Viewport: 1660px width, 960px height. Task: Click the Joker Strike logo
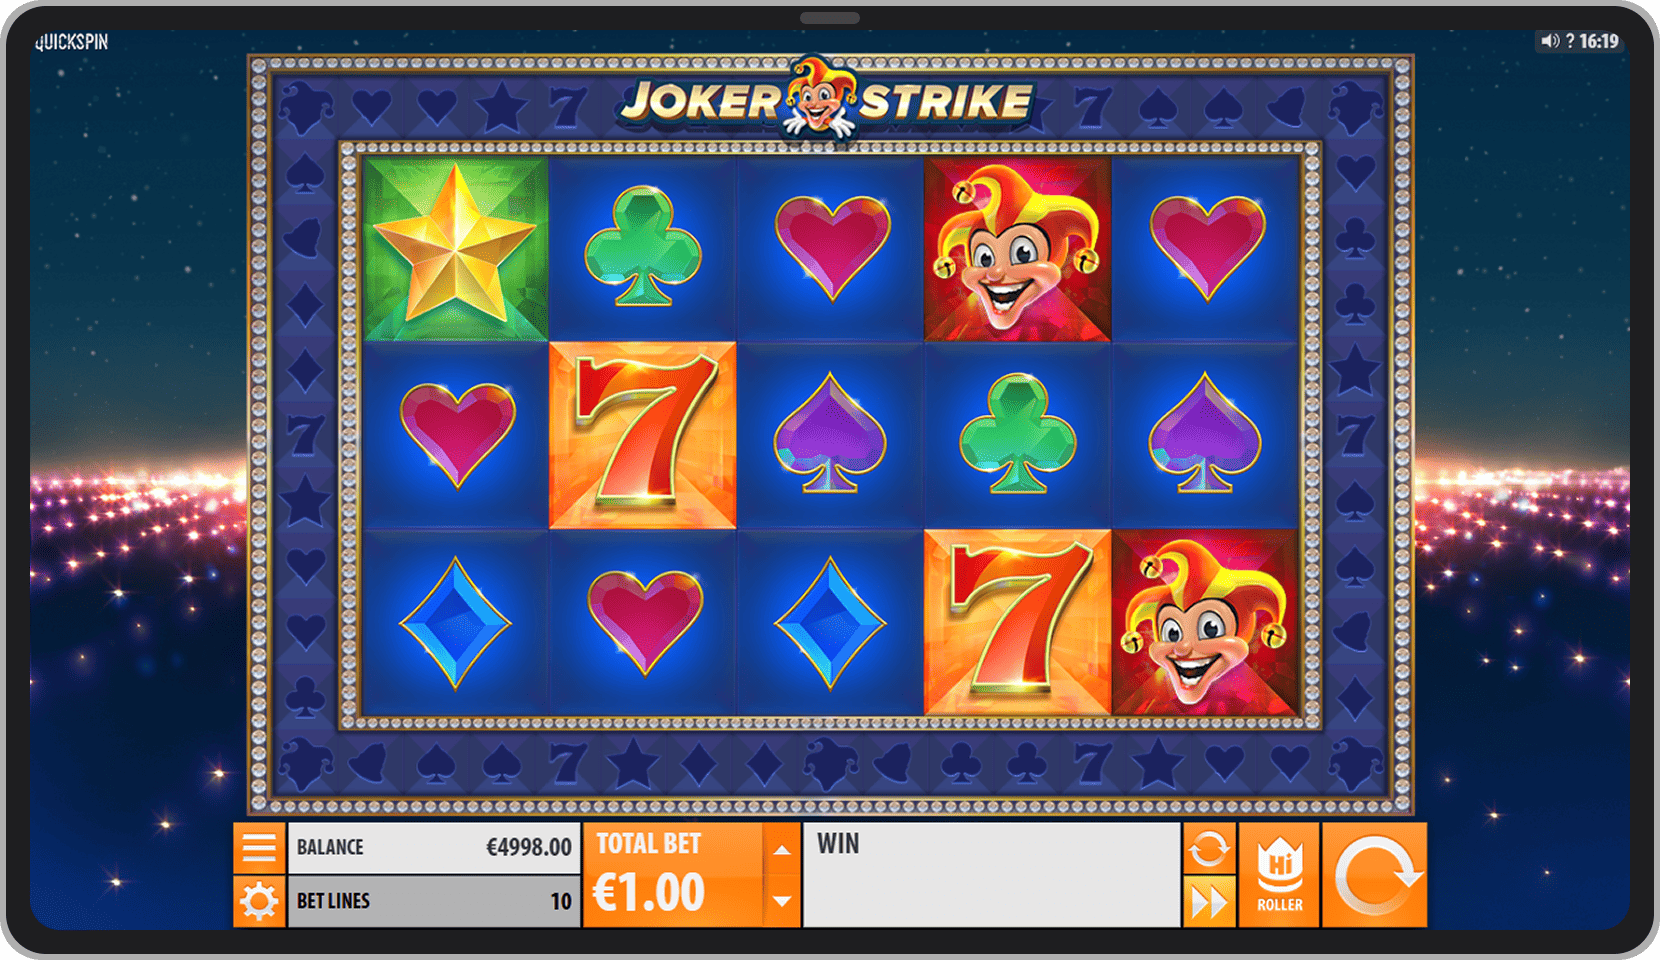[x=826, y=100]
